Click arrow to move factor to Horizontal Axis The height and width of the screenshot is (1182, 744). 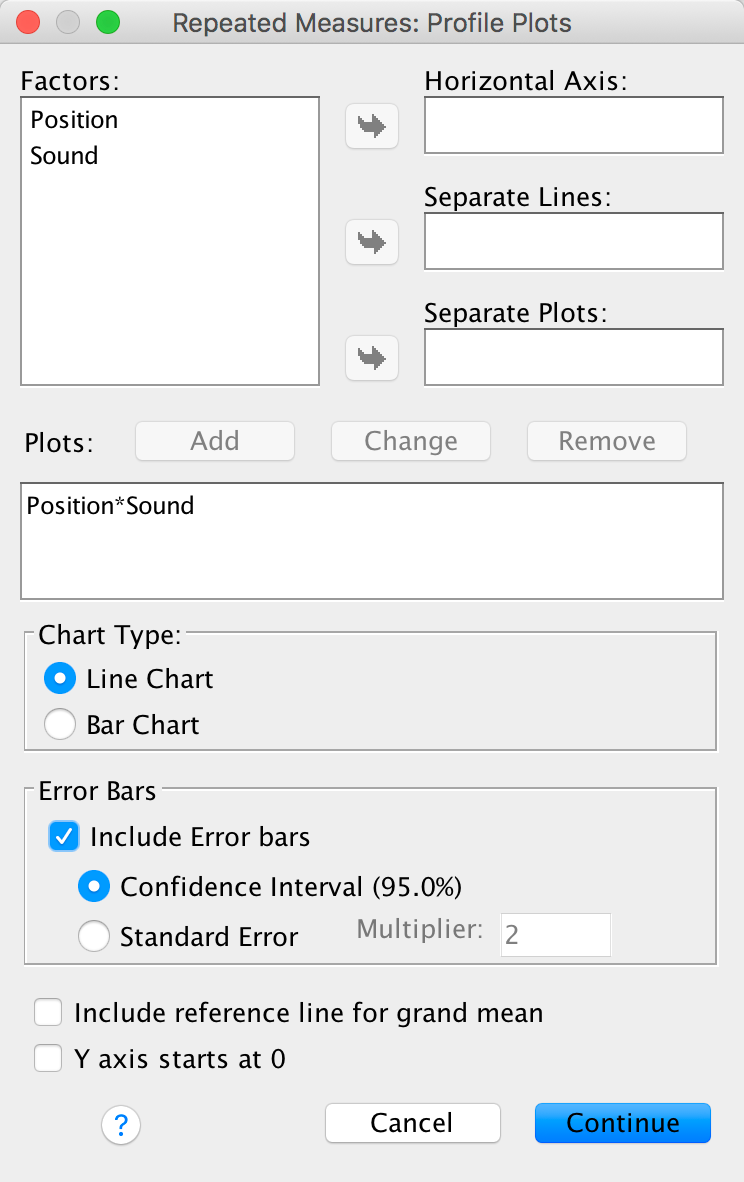372,126
